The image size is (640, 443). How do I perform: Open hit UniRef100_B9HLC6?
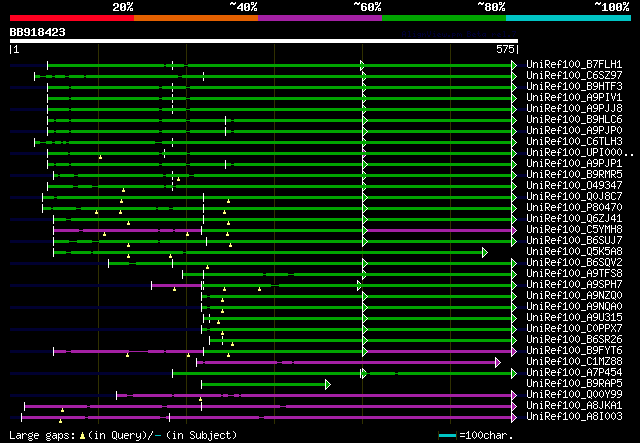tap(574, 120)
